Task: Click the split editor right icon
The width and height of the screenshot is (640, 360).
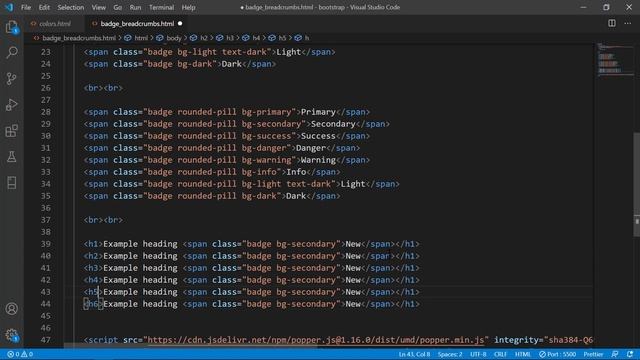Action: [611, 23]
